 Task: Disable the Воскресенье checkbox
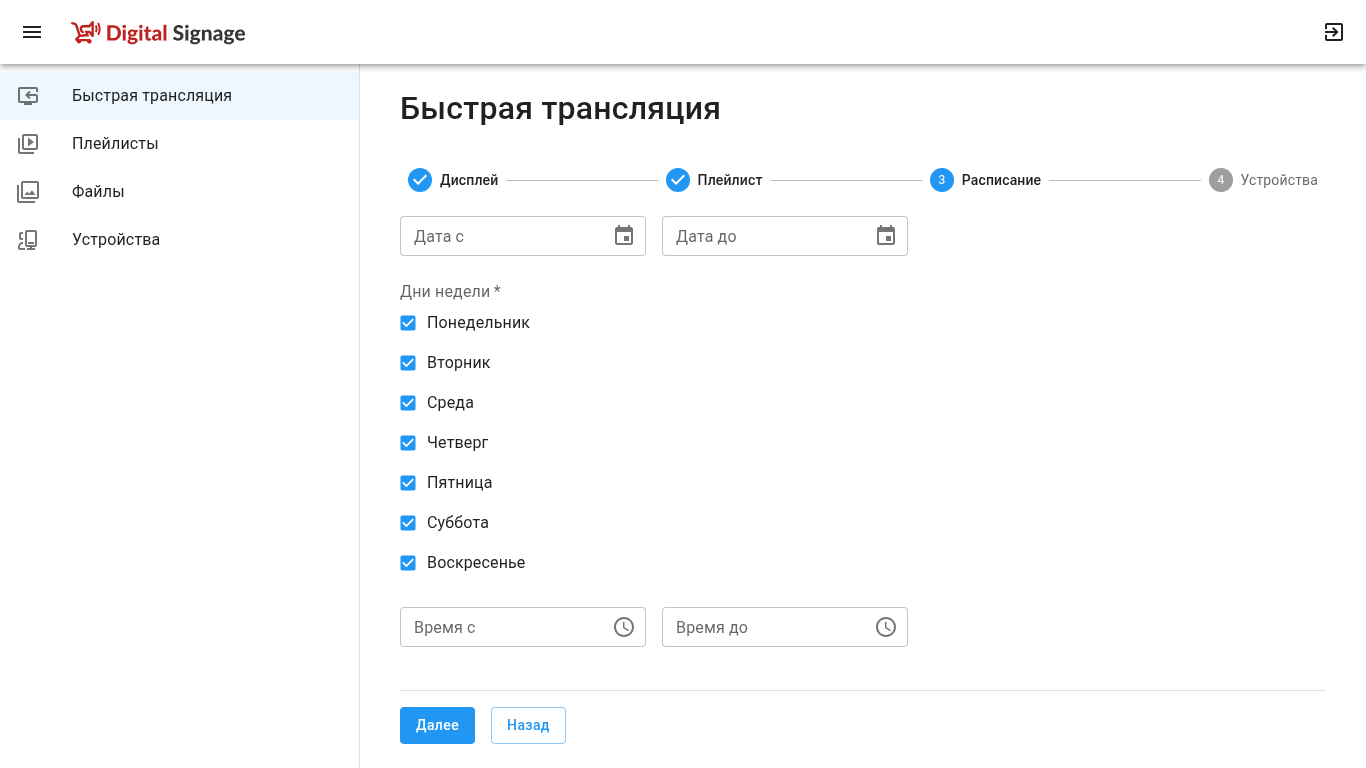point(408,563)
